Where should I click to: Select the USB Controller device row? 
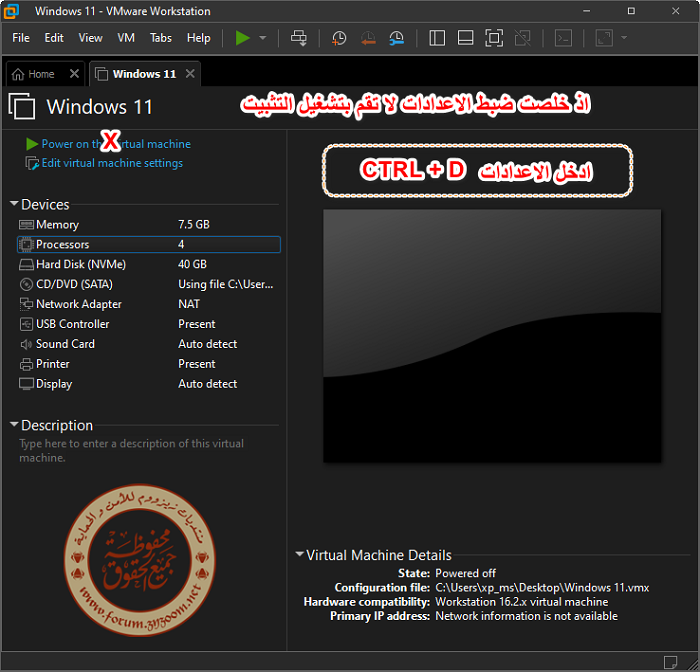click(149, 324)
